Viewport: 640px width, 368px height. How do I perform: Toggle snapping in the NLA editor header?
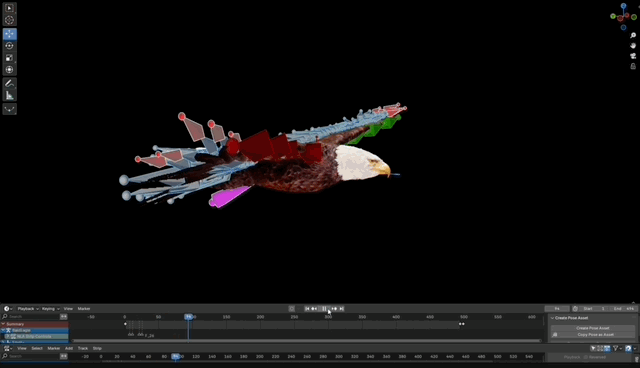click(628, 348)
